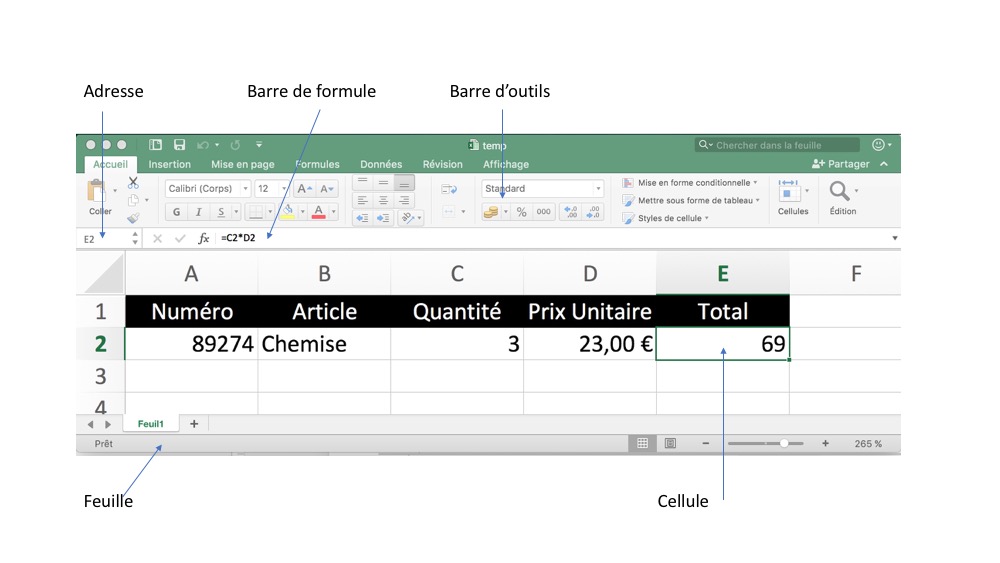
Task: Click the wrap text icon
Action: click(449, 189)
